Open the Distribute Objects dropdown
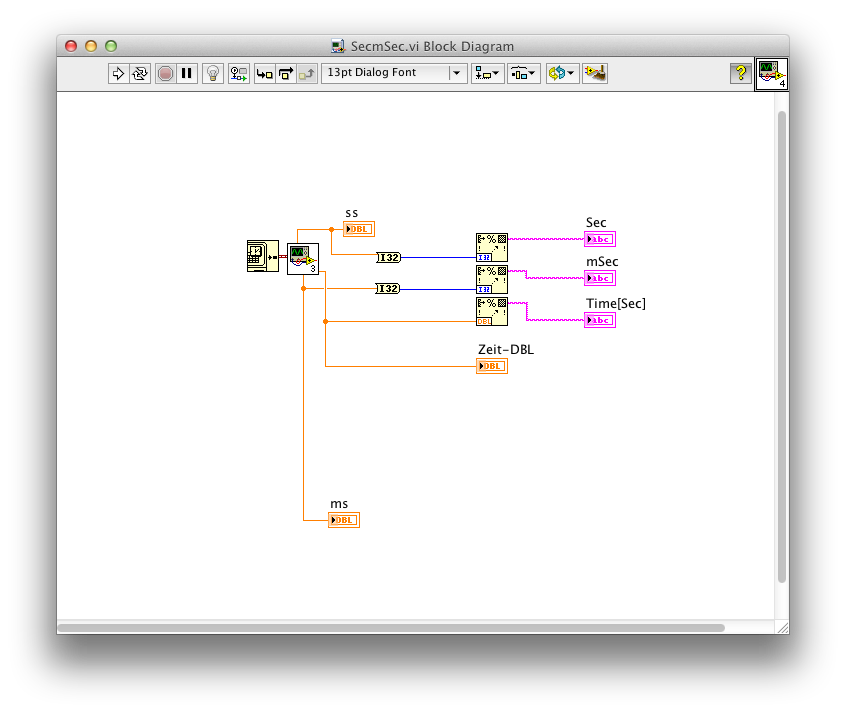This screenshot has height=713, width=846. (x=523, y=73)
